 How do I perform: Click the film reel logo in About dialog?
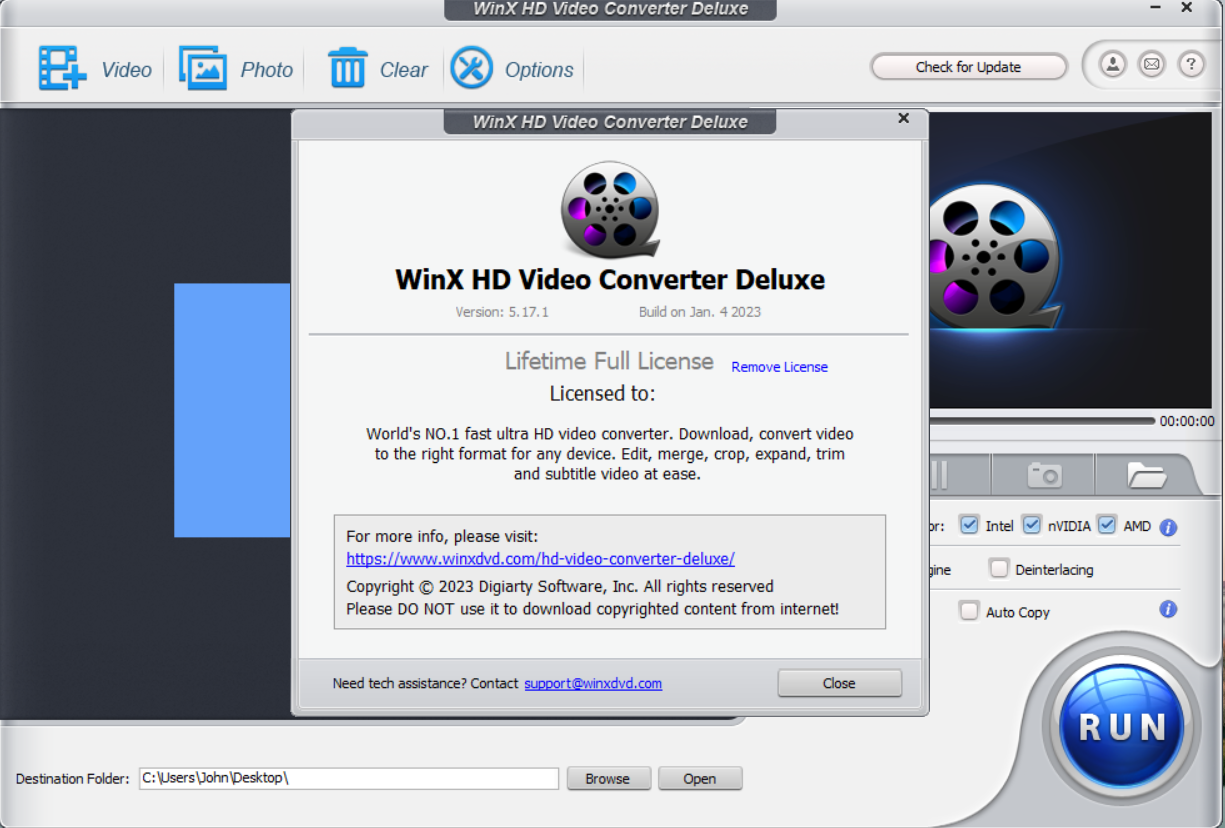pos(610,210)
